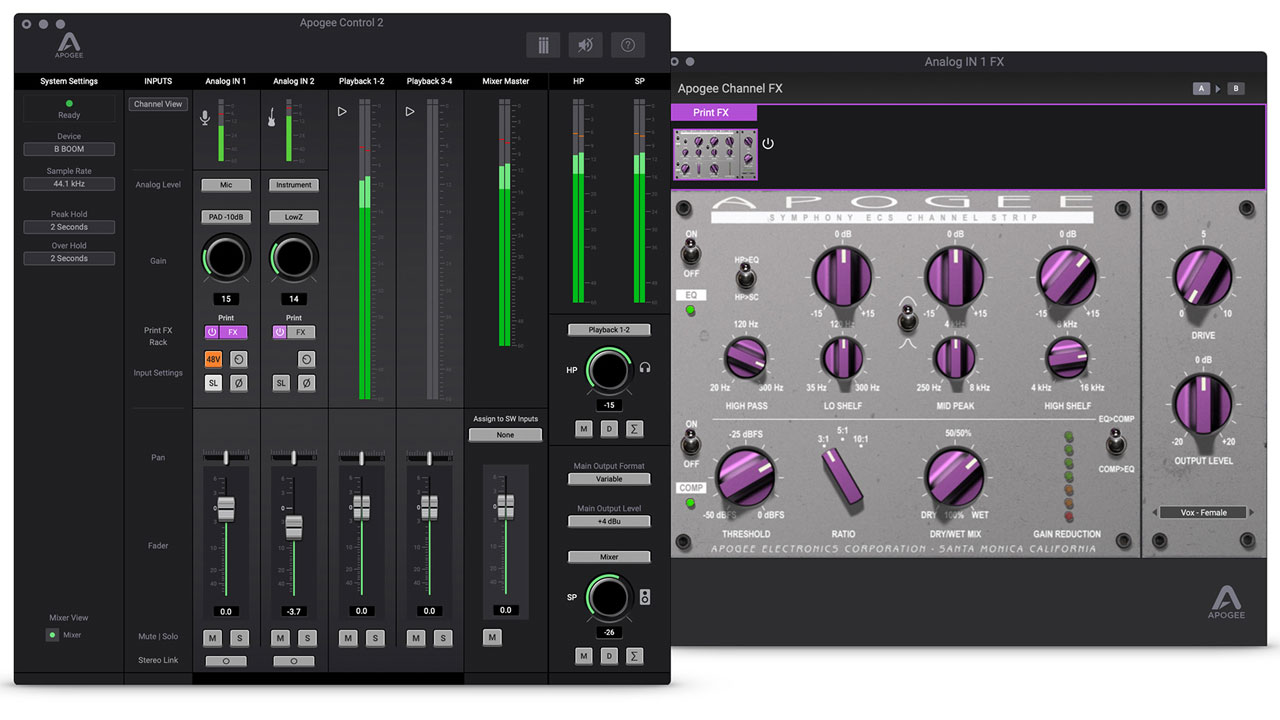Toggle plugin power next to thumbnail
Image resolution: width=1280 pixels, height=720 pixels.
(768, 144)
